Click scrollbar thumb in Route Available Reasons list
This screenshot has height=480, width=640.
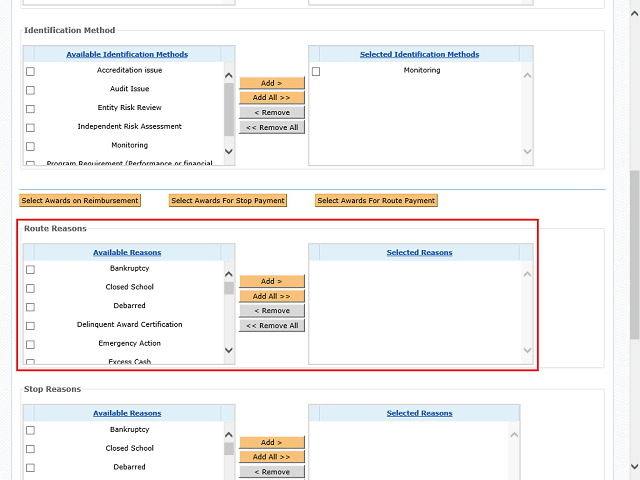[229, 288]
